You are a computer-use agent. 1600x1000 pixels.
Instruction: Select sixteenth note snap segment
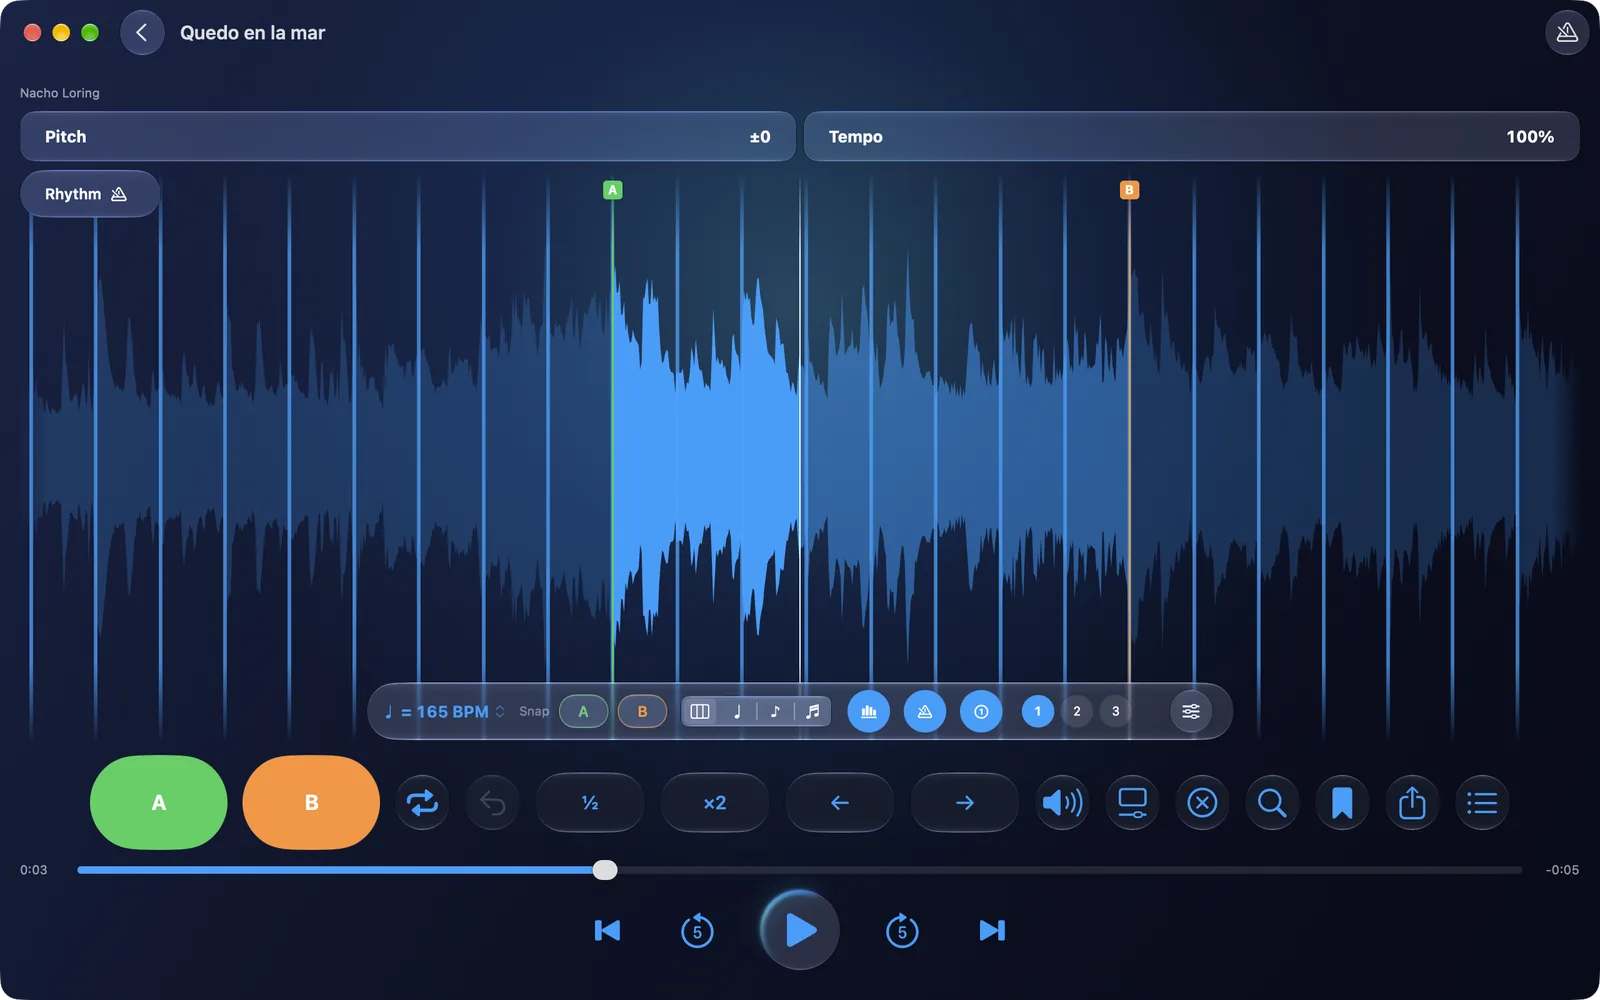(812, 711)
